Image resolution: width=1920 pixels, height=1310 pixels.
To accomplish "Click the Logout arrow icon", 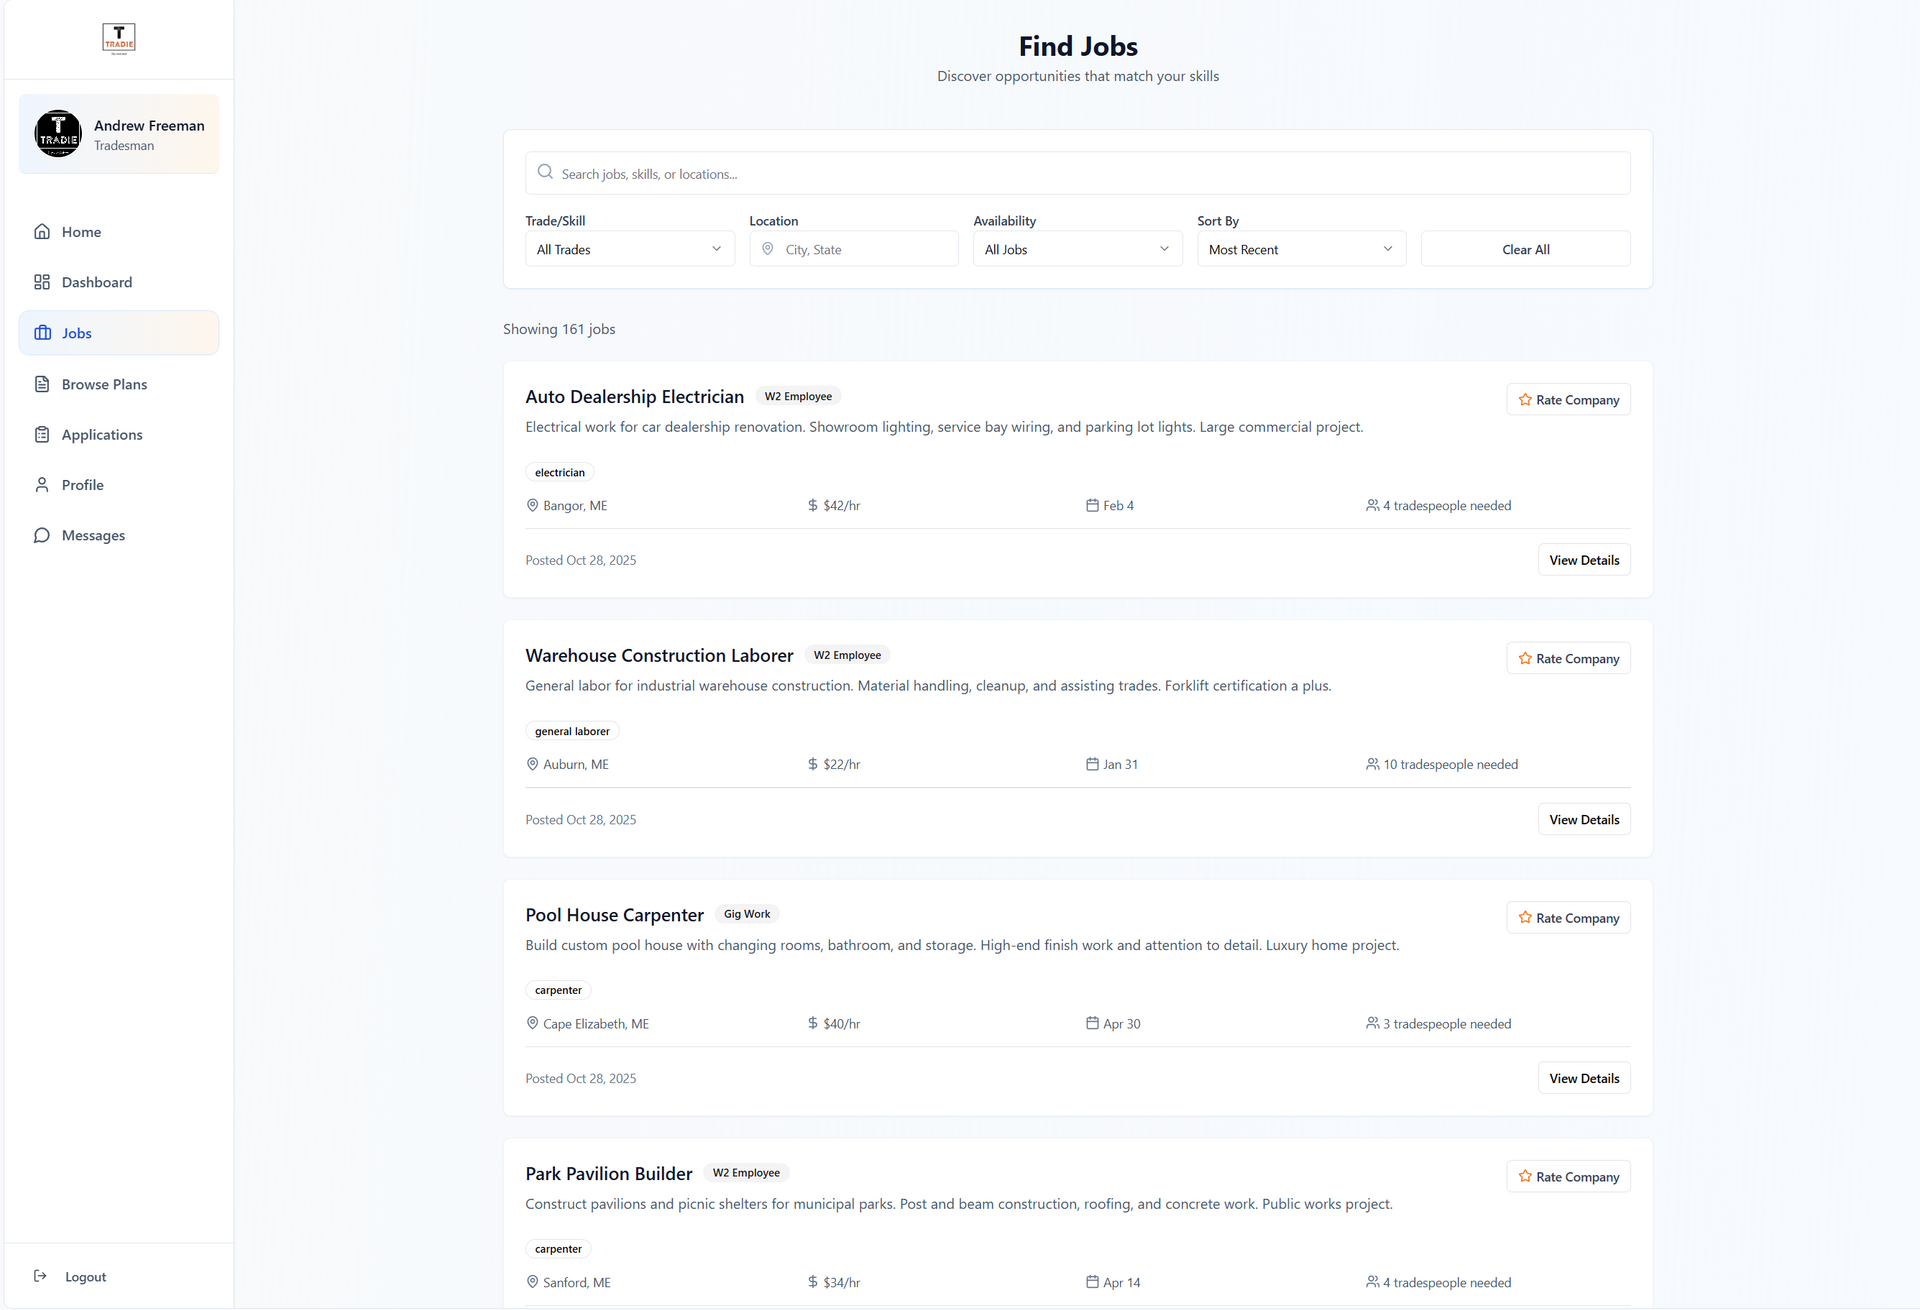I will [40, 1276].
